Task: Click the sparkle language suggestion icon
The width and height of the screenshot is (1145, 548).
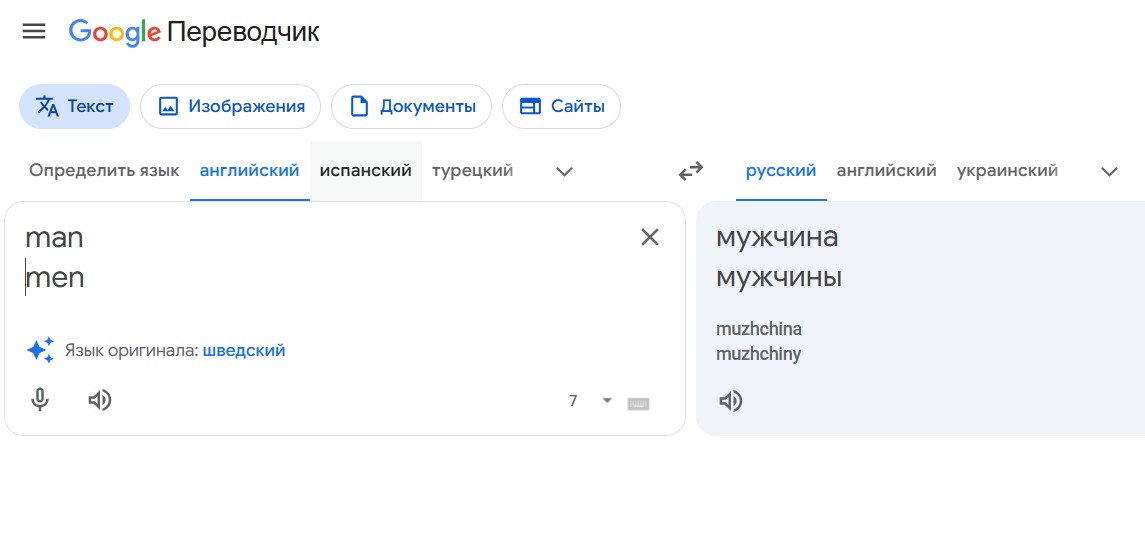Action: click(x=40, y=351)
